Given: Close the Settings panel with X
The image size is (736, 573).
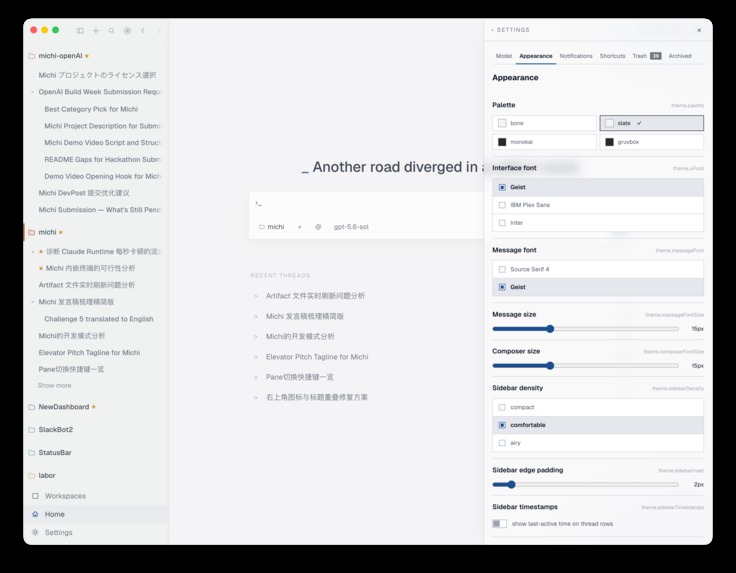Looking at the screenshot, I should pos(699,30).
